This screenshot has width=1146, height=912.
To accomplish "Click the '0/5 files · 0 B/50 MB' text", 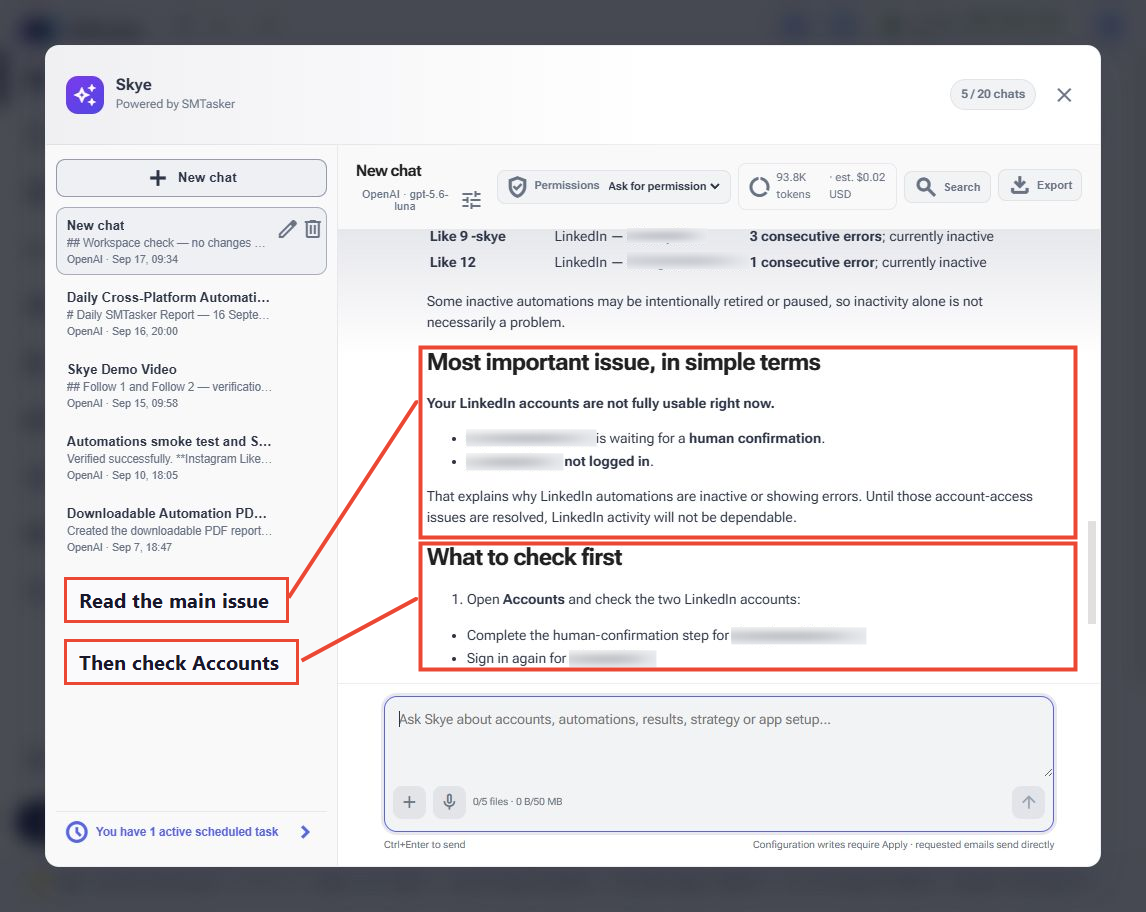I will [517, 802].
